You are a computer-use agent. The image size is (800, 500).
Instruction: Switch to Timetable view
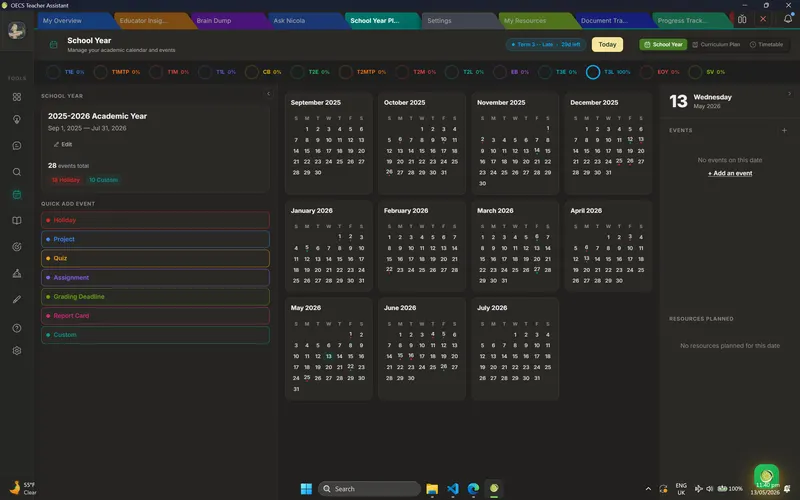point(766,44)
